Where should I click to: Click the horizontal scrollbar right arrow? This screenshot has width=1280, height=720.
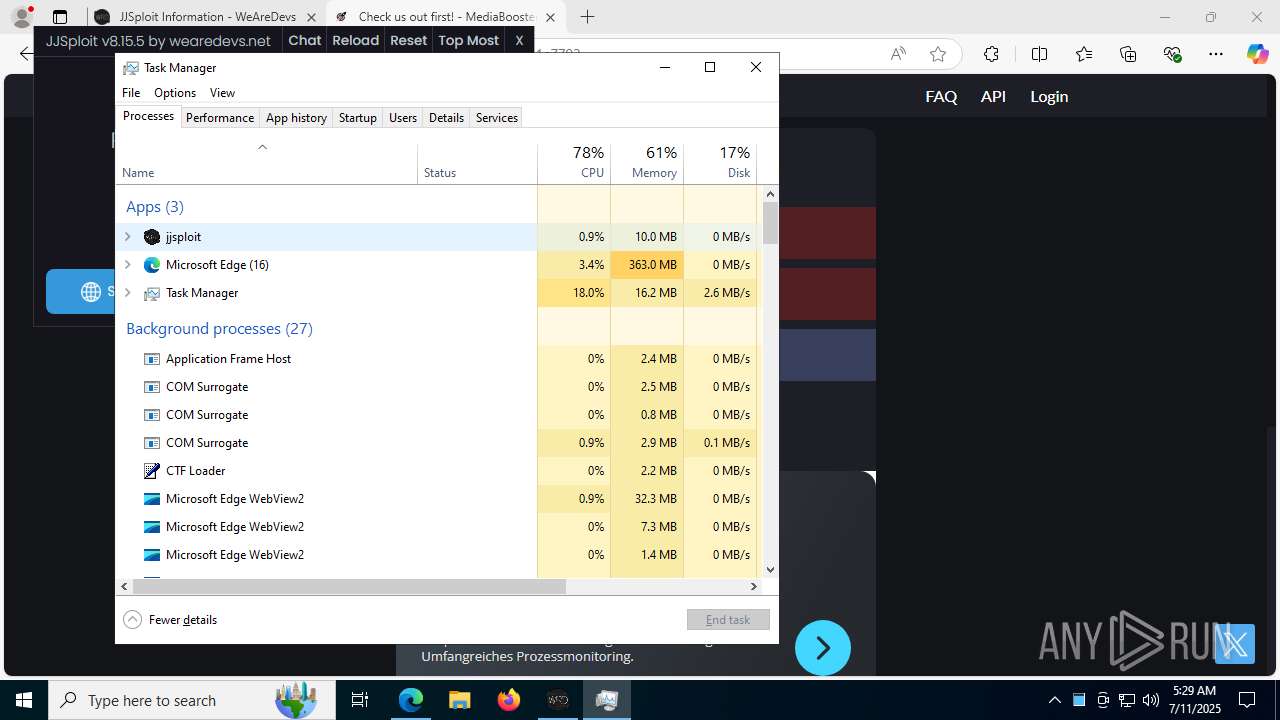coord(754,587)
